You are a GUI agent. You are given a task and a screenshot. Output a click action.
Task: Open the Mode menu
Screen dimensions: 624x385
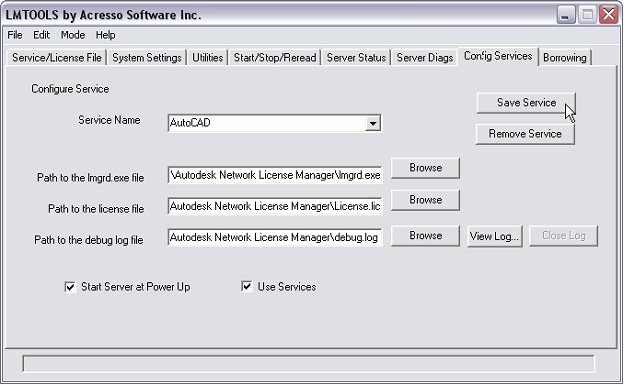[73, 35]
